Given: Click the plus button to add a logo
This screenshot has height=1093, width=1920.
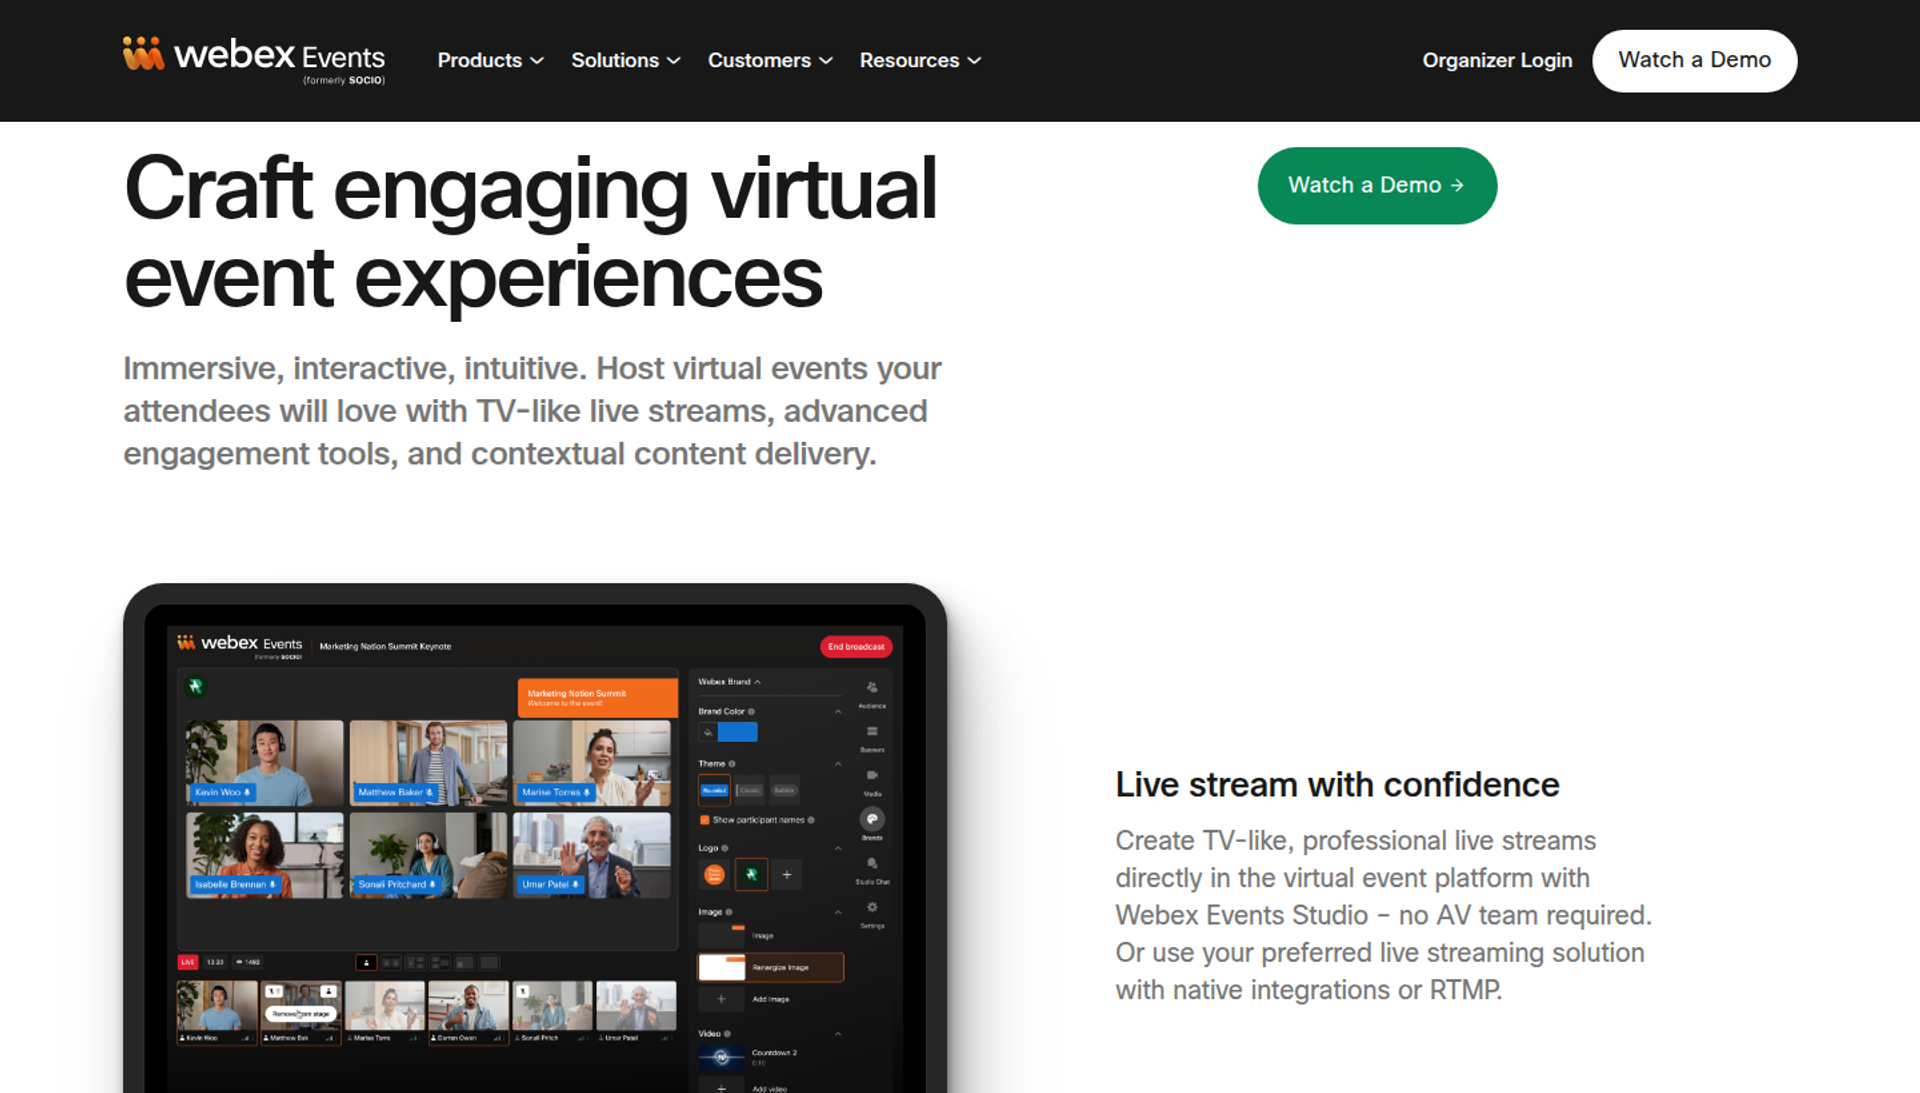Looking at the screenshot, I should (787, 875).
